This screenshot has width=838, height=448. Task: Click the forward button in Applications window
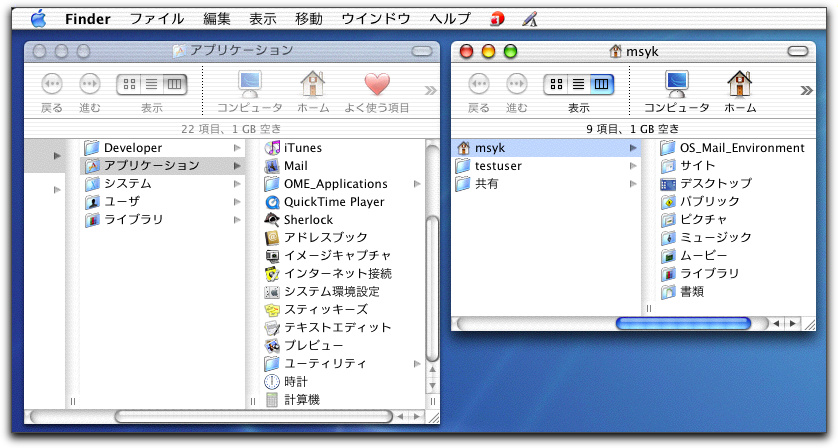90,85
